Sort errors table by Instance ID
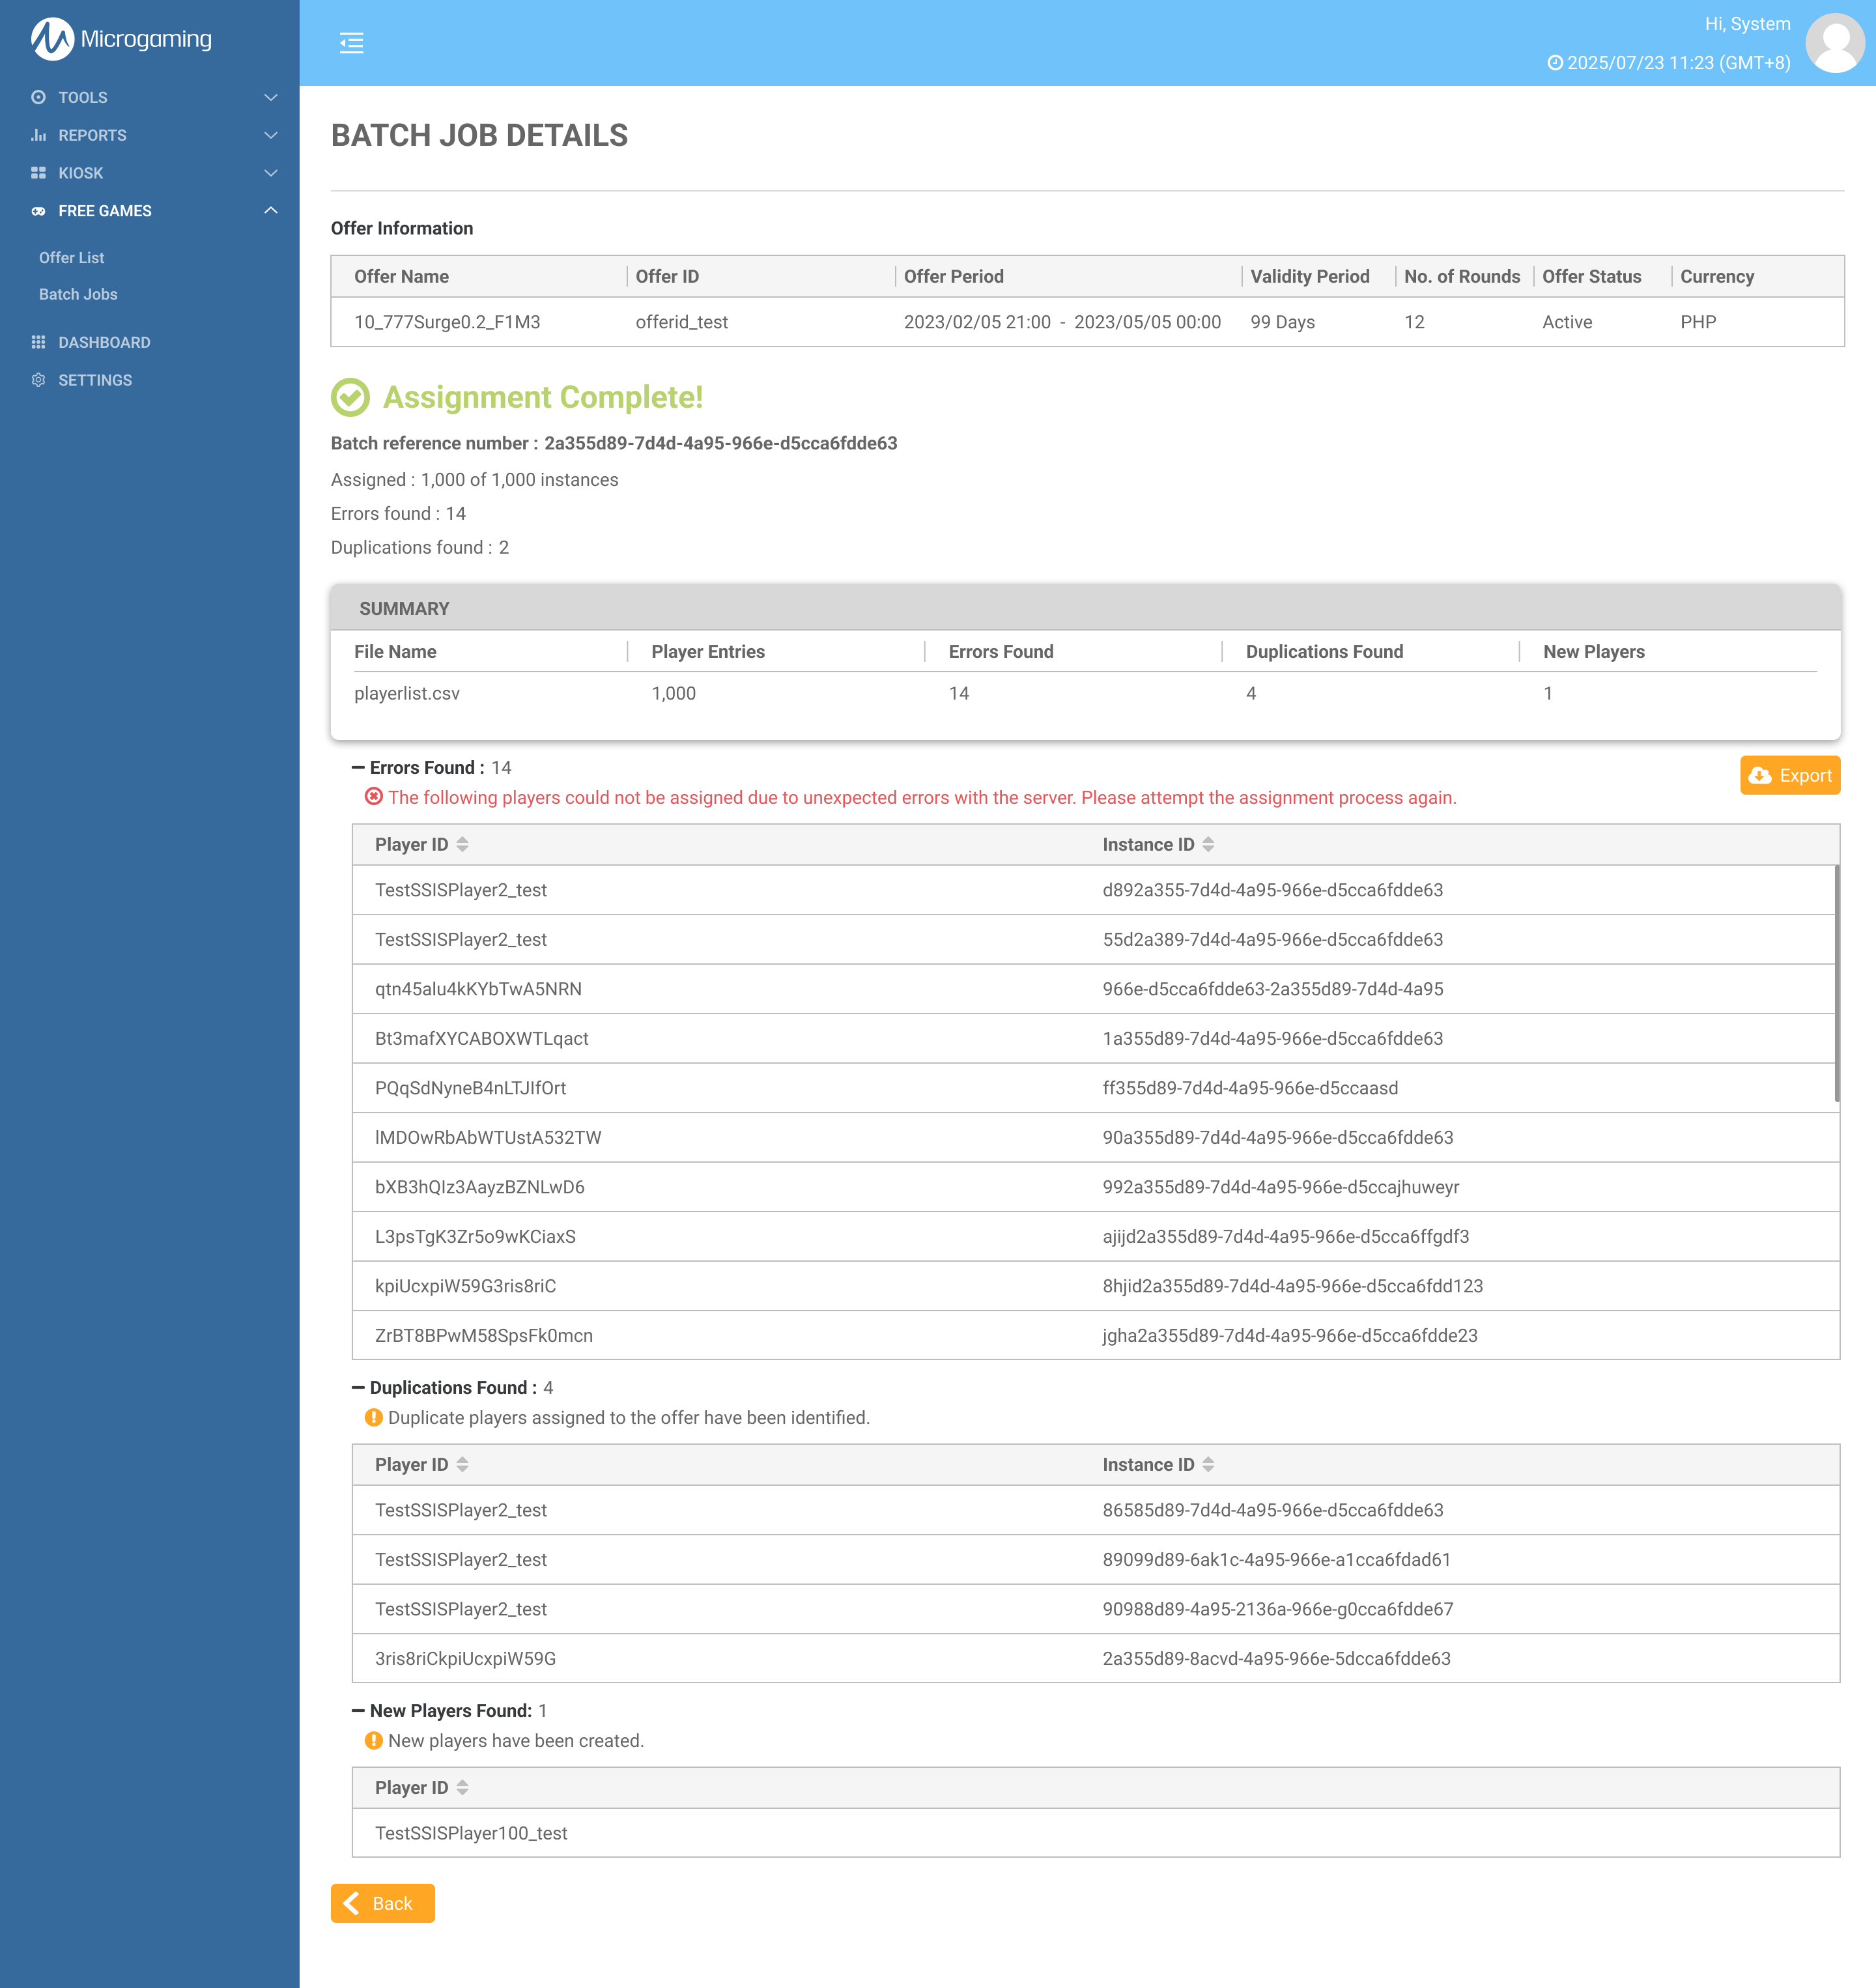This screenshot has height=1988, width=1876. tap(1208, 844)
